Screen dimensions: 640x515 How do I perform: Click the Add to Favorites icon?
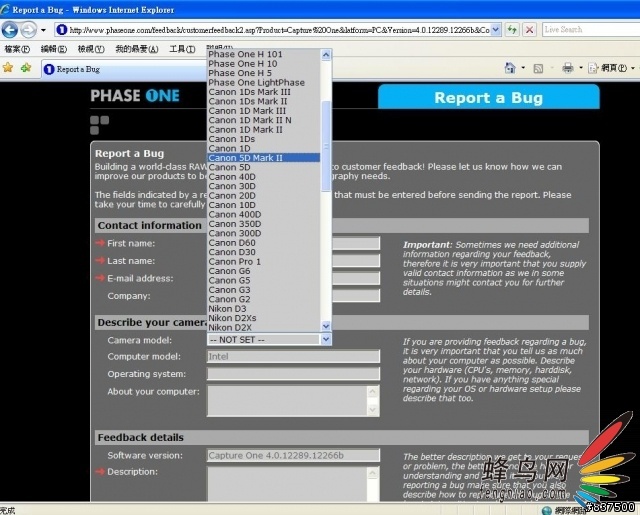26,68
